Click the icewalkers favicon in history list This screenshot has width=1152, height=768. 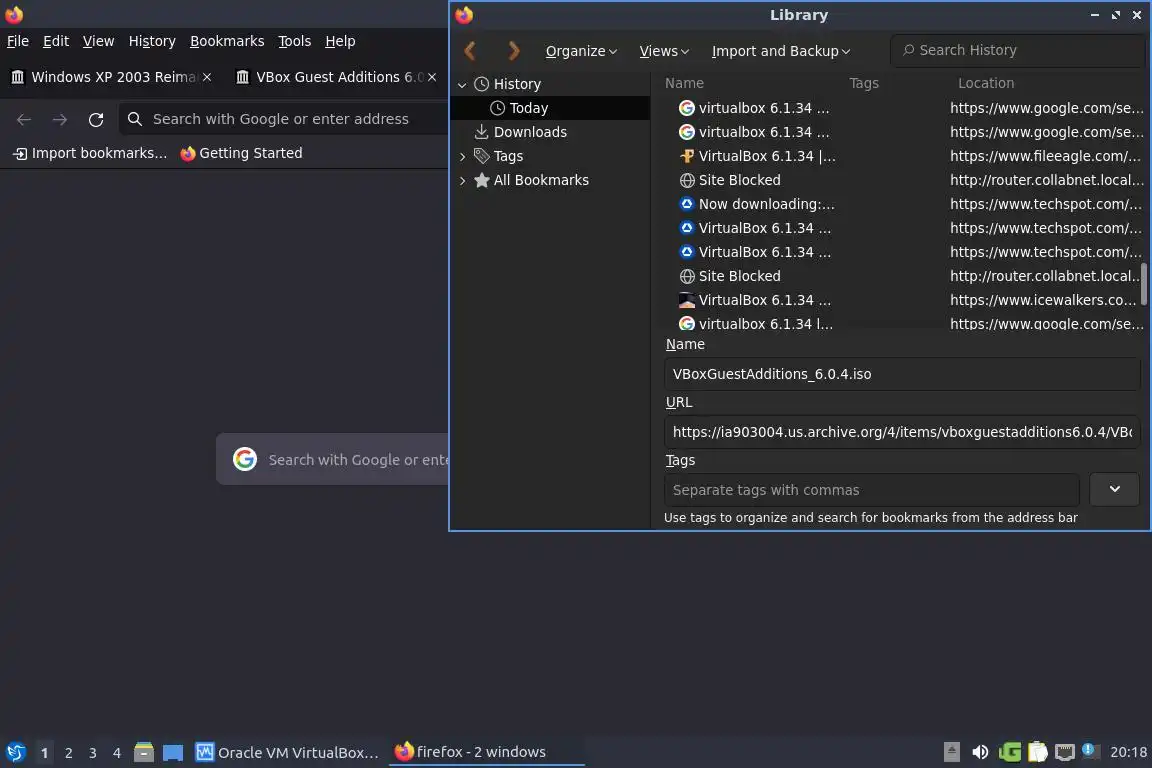687,300
